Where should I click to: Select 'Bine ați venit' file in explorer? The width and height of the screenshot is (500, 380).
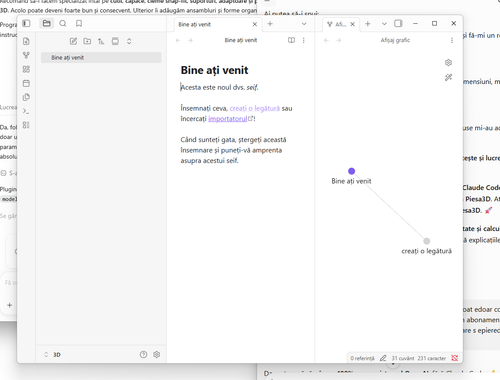tap(101, 57)
